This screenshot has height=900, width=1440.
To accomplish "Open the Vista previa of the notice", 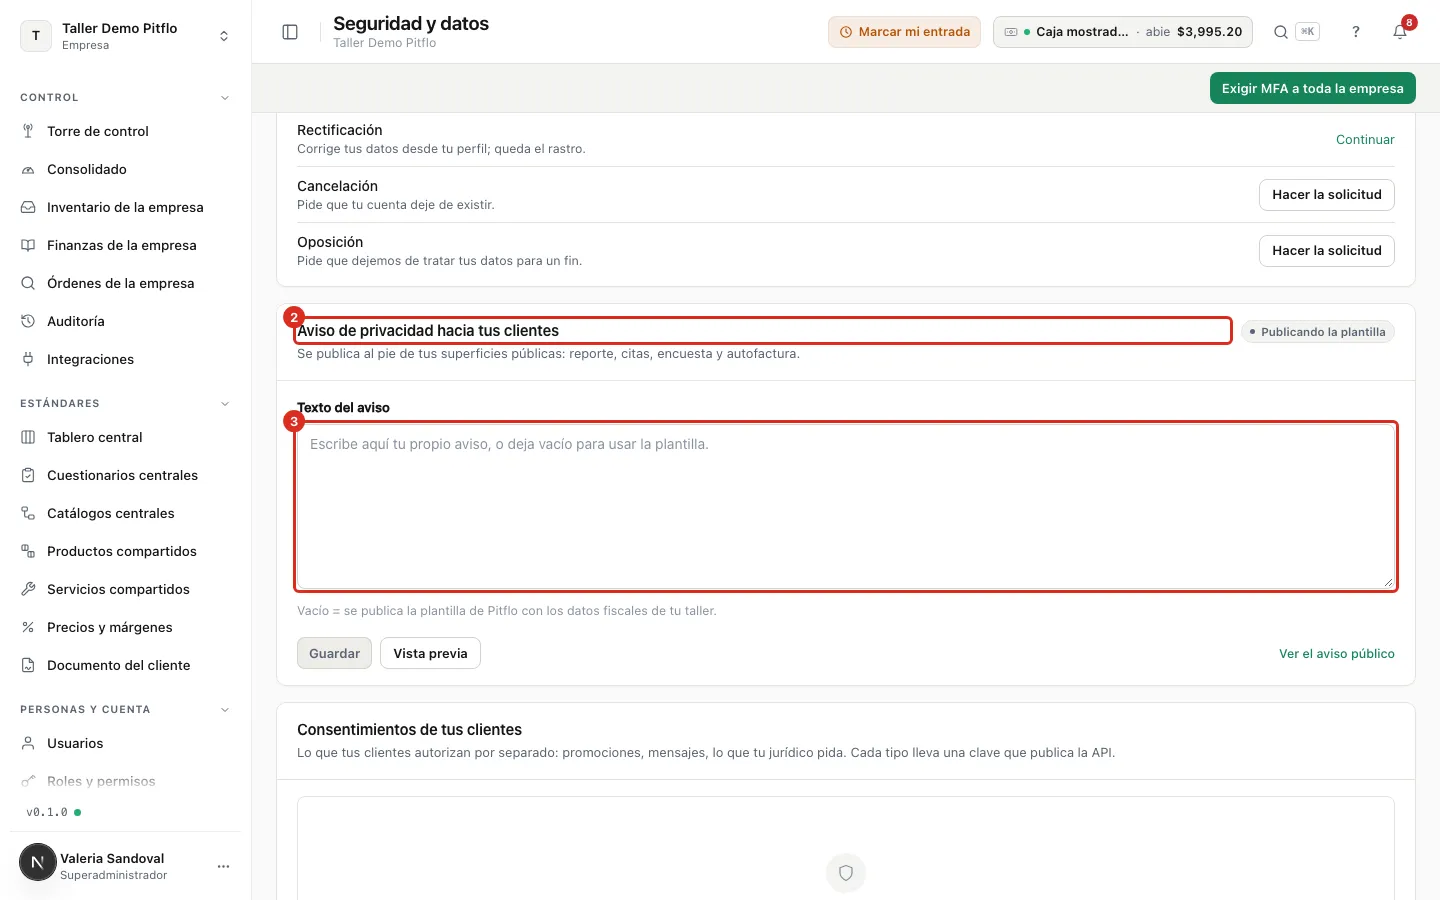I will point(430,653).
